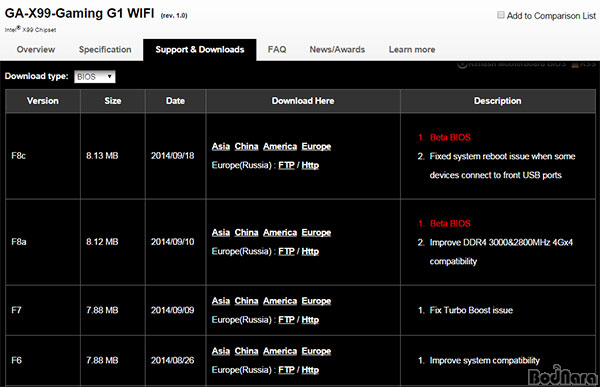Download F8a BIOS from Asia
The height and width of the screenshot is (387, 600).
(x=221, y=233)
